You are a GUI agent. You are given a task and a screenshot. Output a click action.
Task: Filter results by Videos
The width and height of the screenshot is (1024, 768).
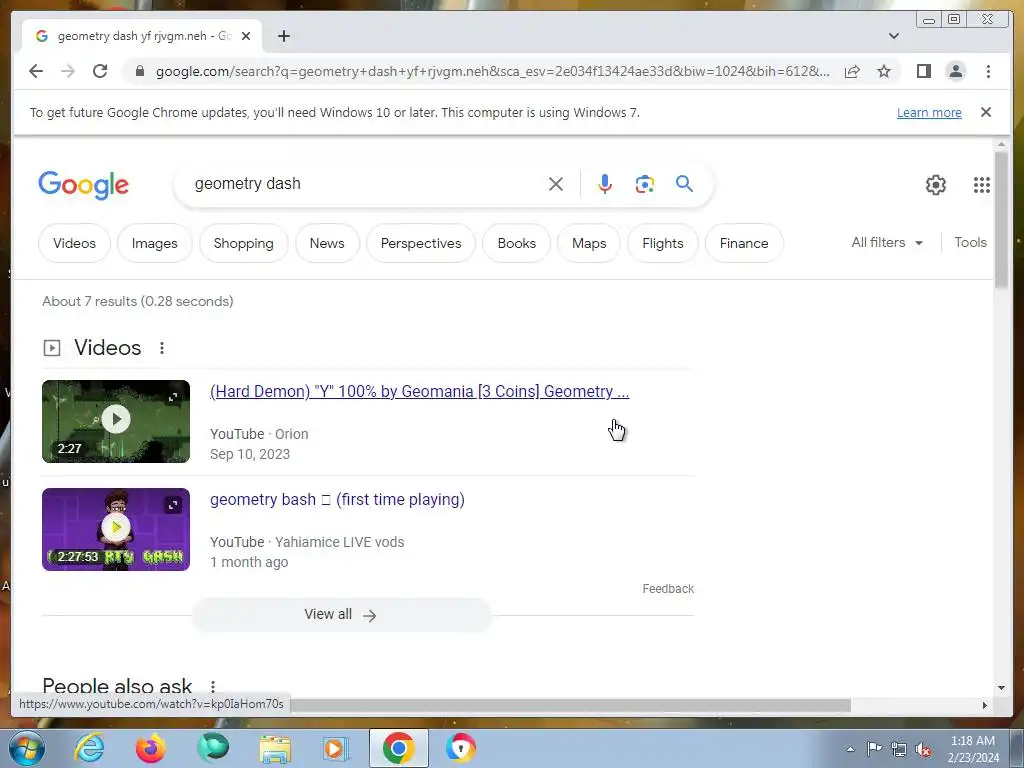click(74, 243)
